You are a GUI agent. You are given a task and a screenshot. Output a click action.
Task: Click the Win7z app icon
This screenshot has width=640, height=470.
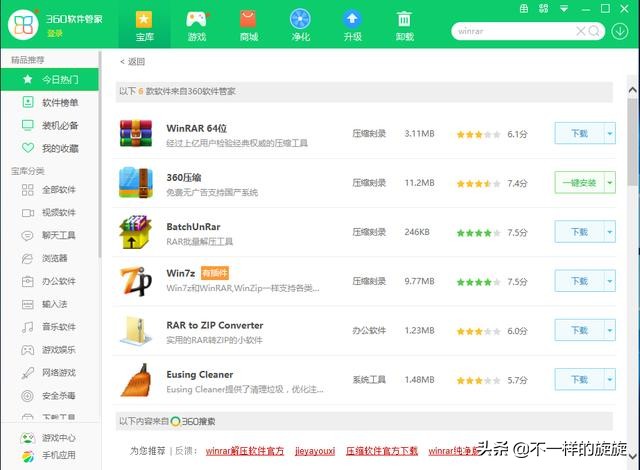point(136,281)
